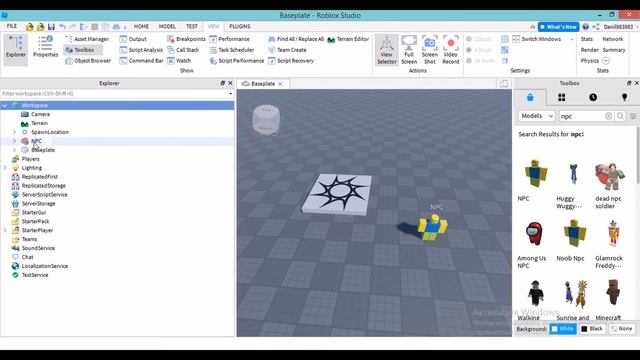Open the Watch window

(x=179, y=60)
